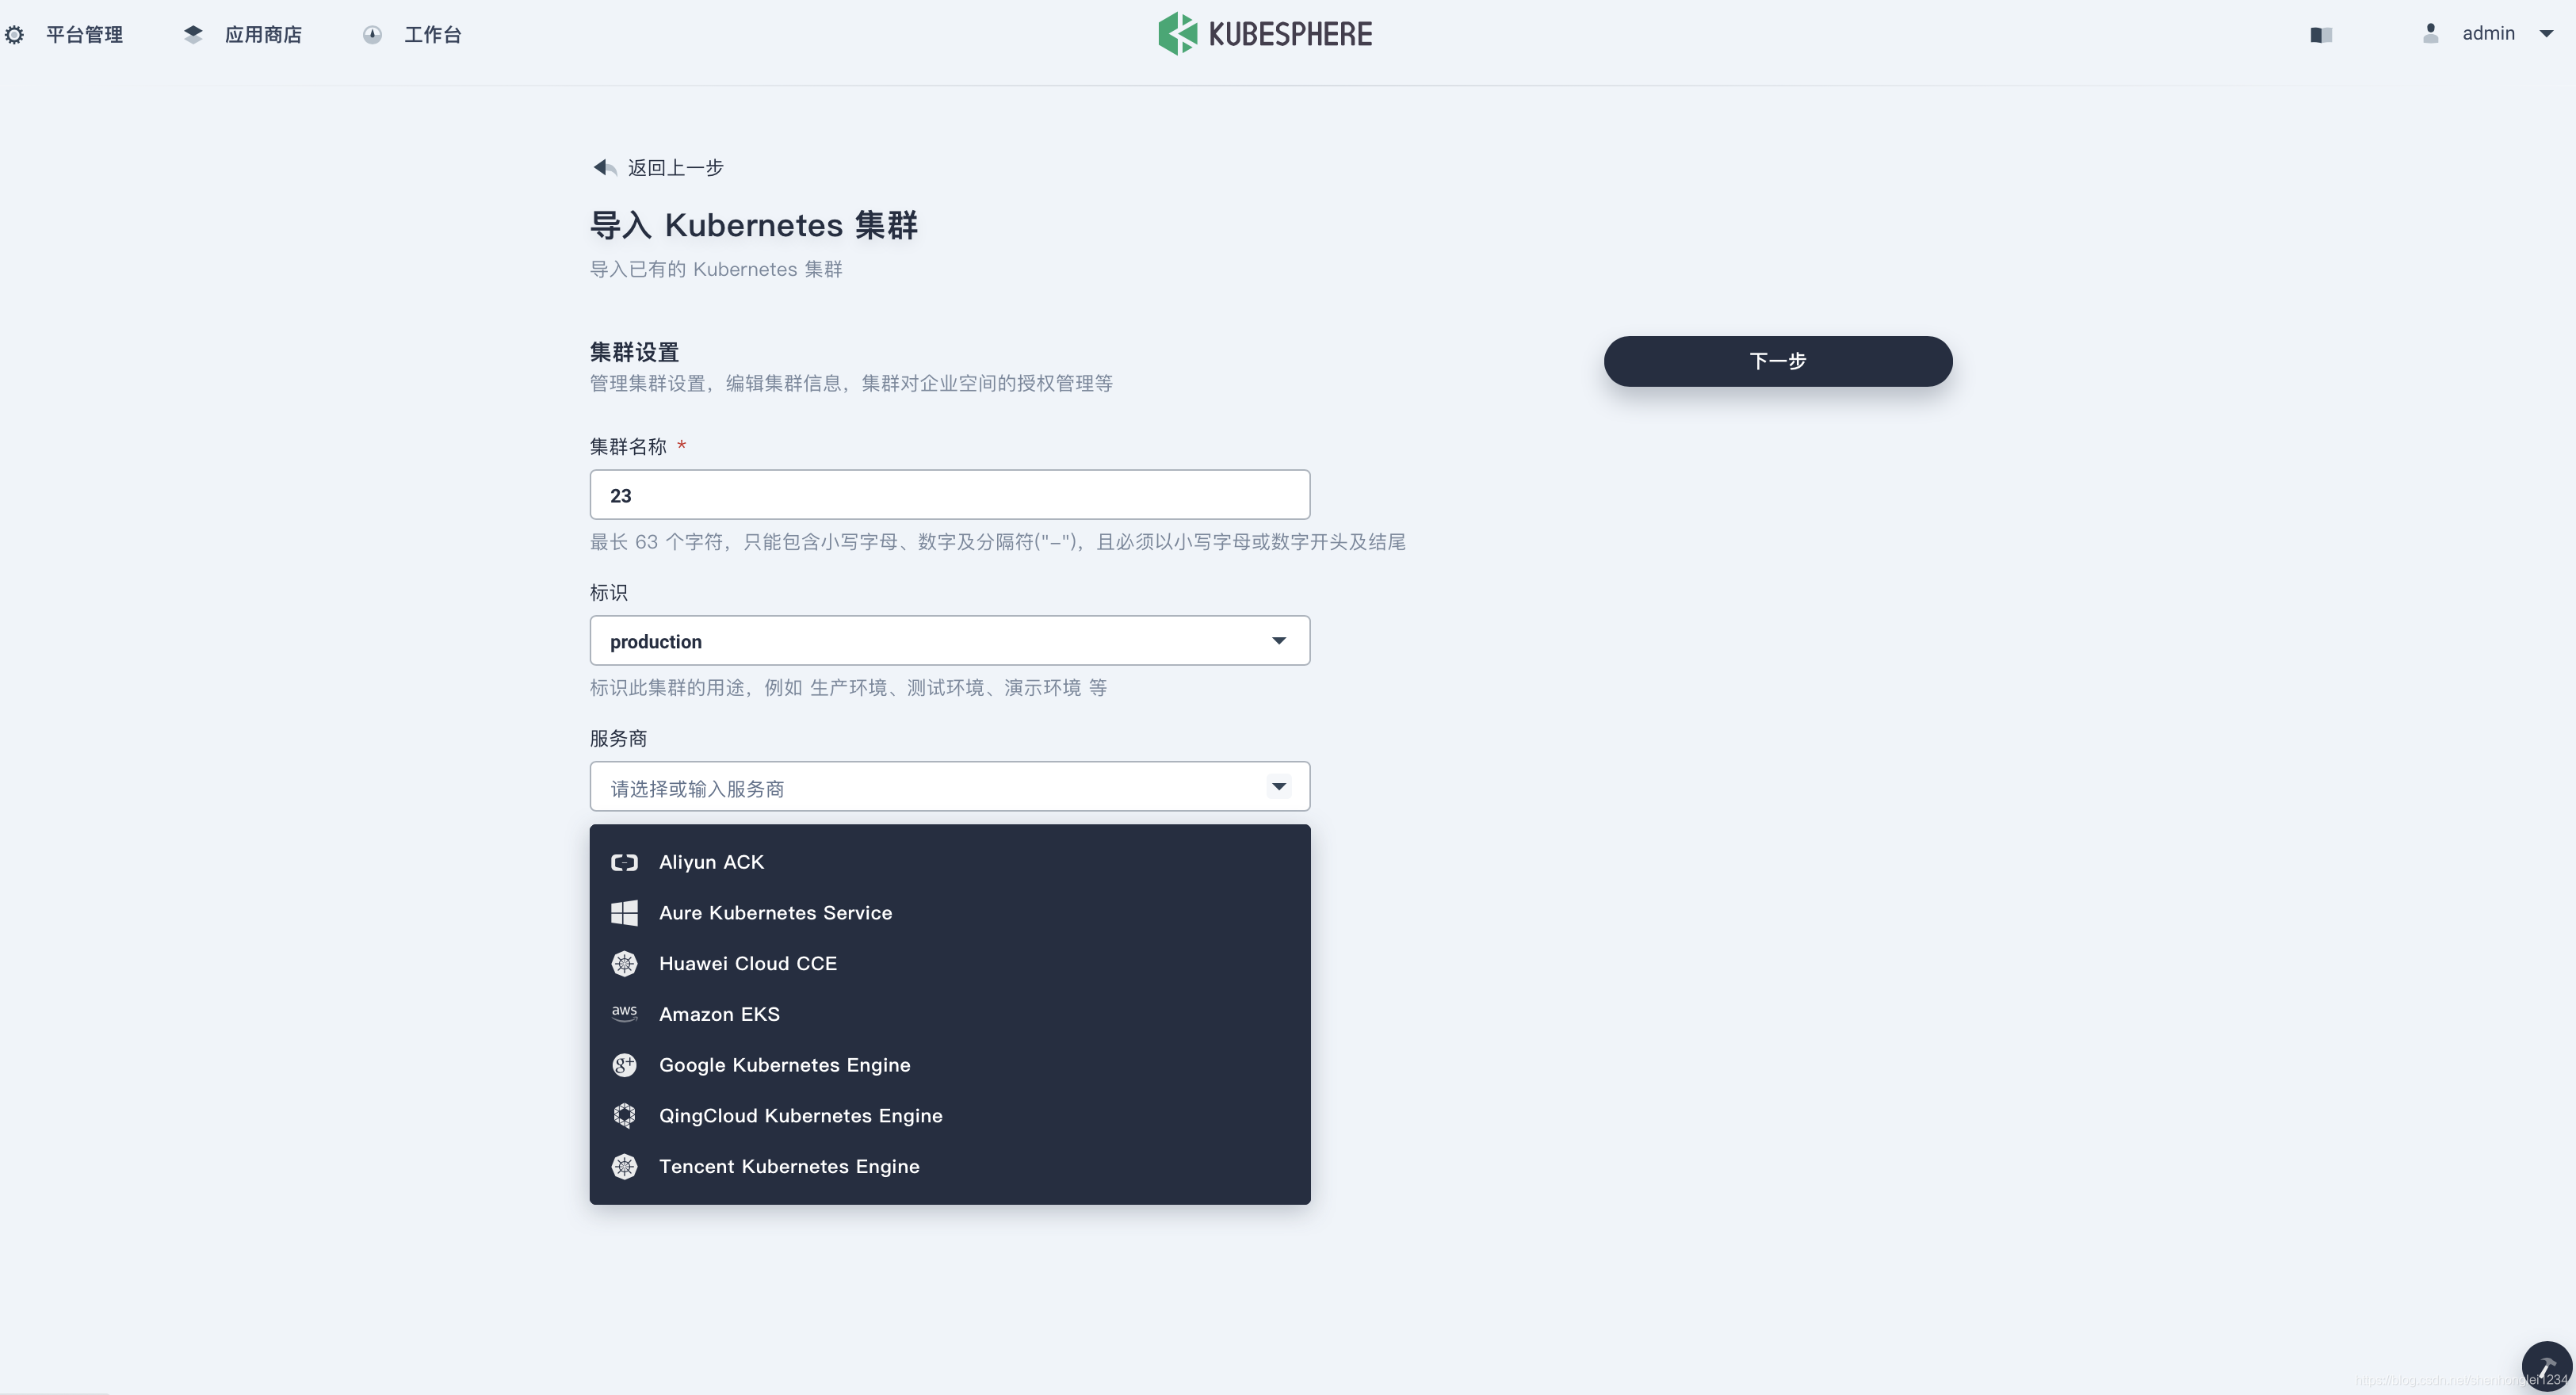Screen dimensions: 2576x1395
Task: Collapse the 服务商 dropdown arrow
Action: point(1278,787)
